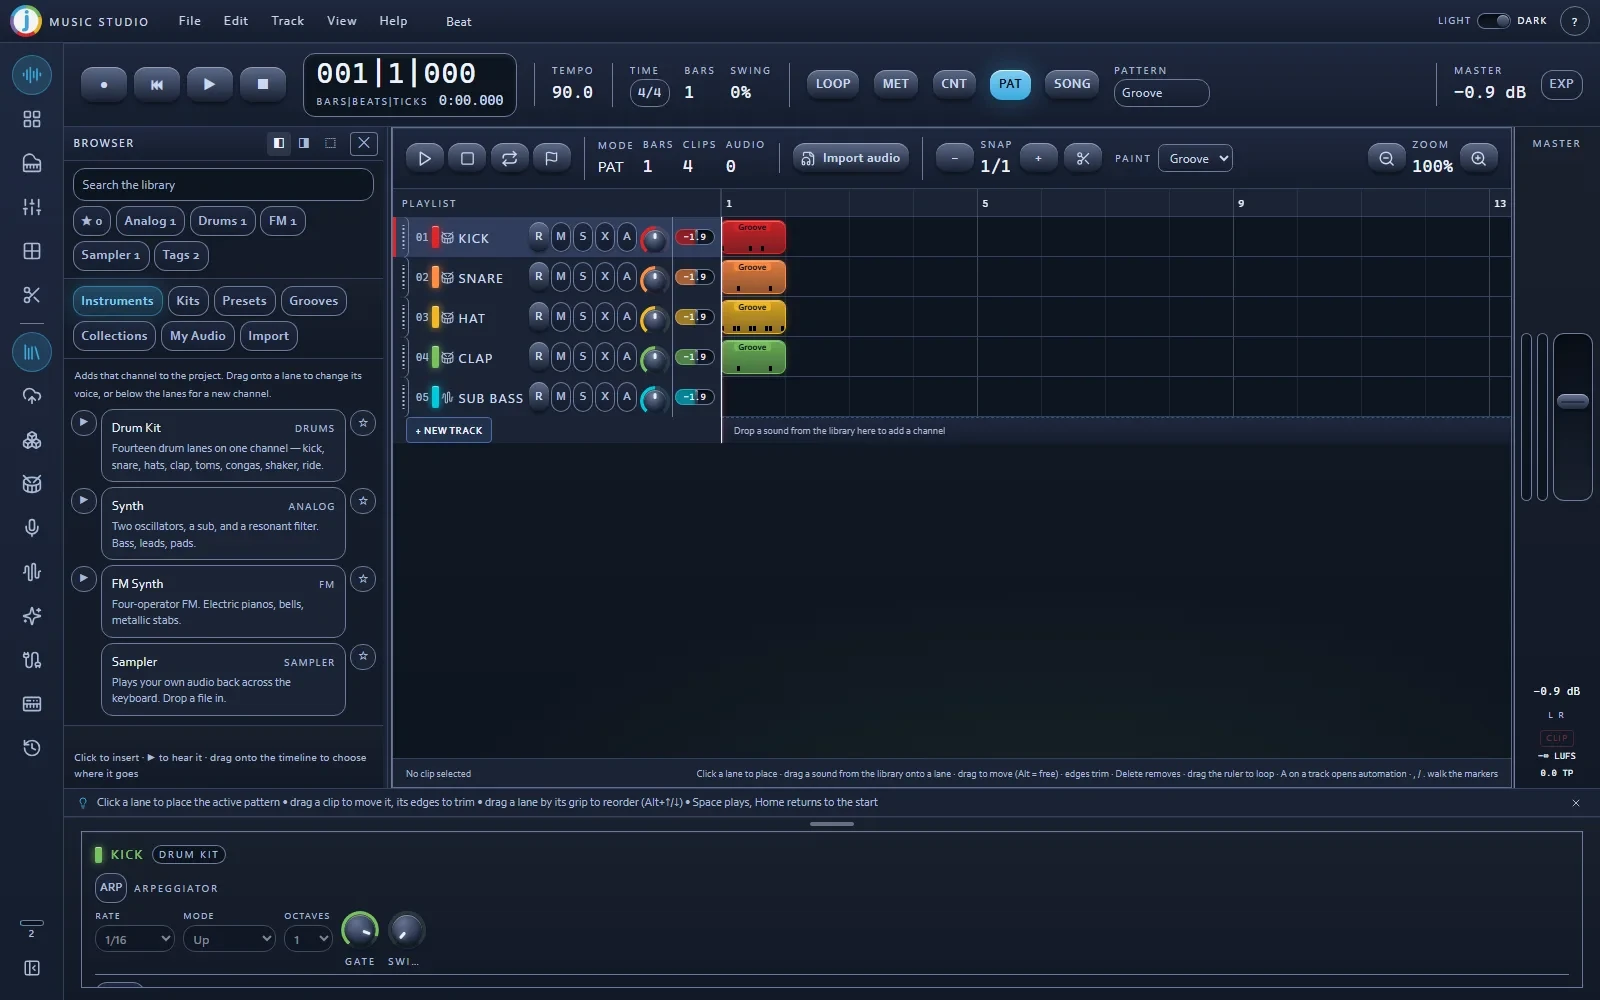Open the waveform view in the sidebar
1600x1000 pixels.
[x=32, y=75]
